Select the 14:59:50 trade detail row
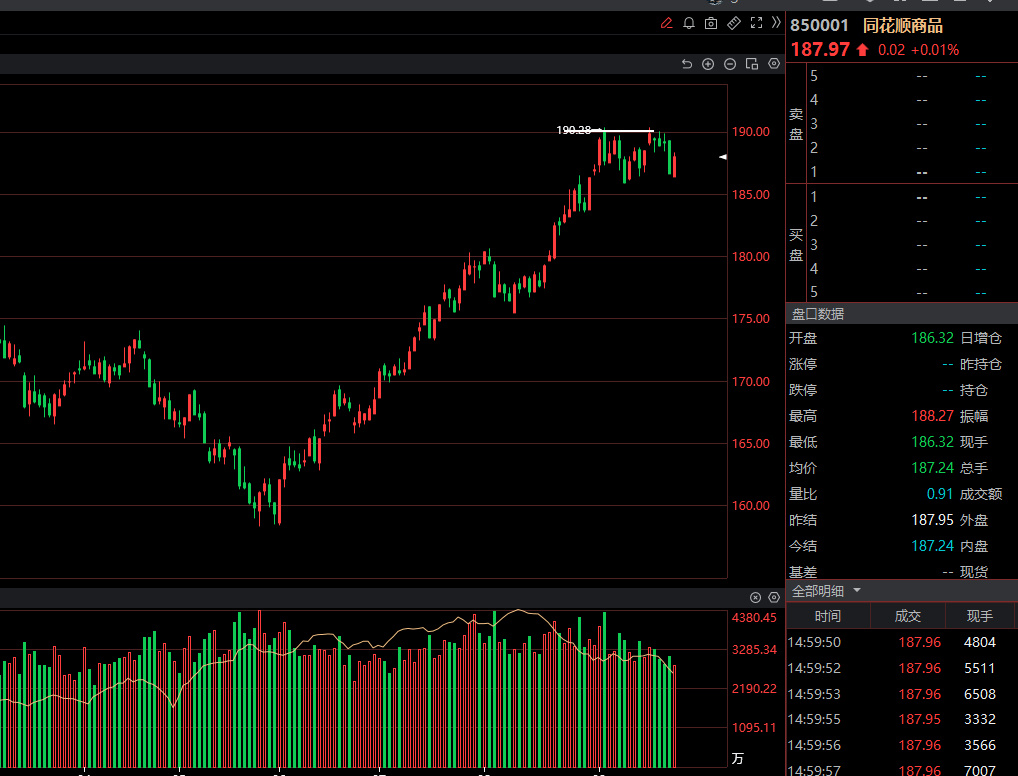Image resolution: width=1018 pixels, height=776 pixels. tap(902, 642)
